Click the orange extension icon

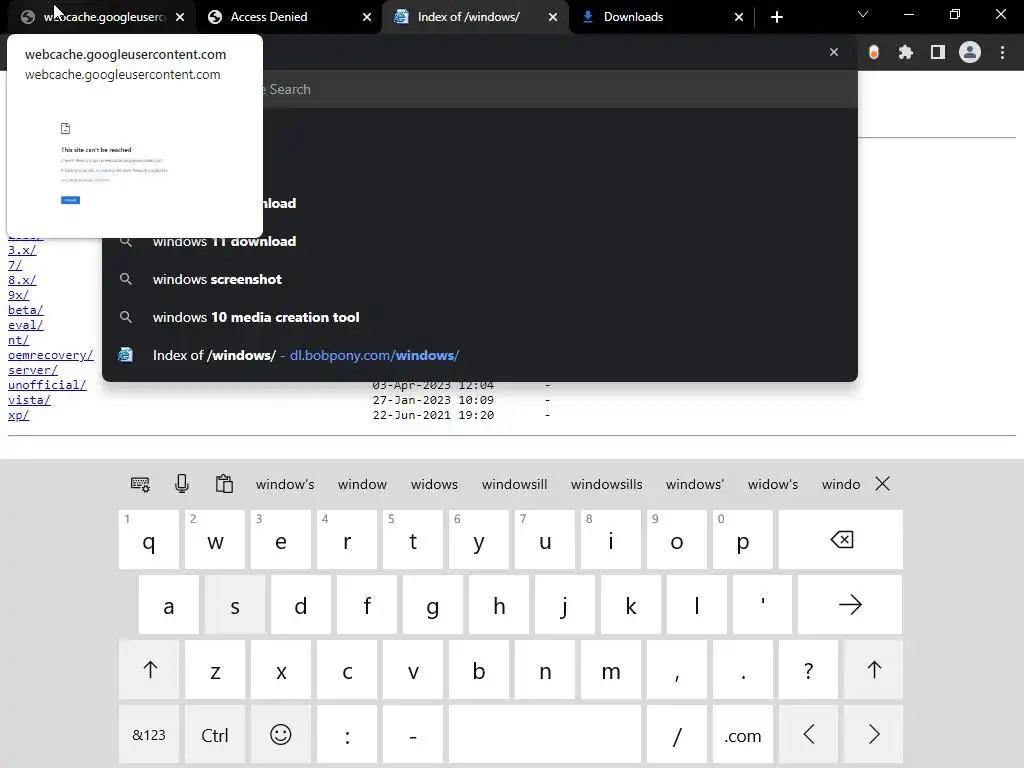[874, 52]
